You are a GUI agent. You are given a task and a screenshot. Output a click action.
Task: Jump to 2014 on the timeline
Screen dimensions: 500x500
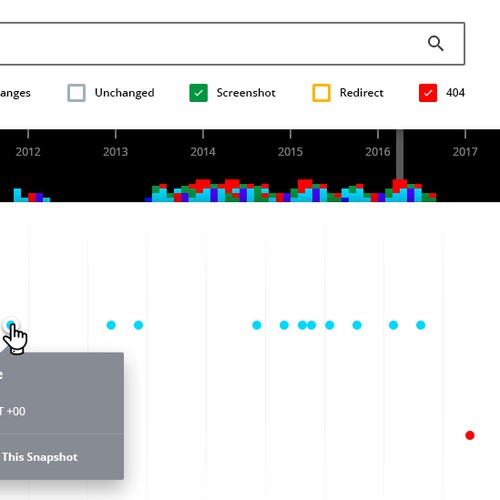pos(203,152)
